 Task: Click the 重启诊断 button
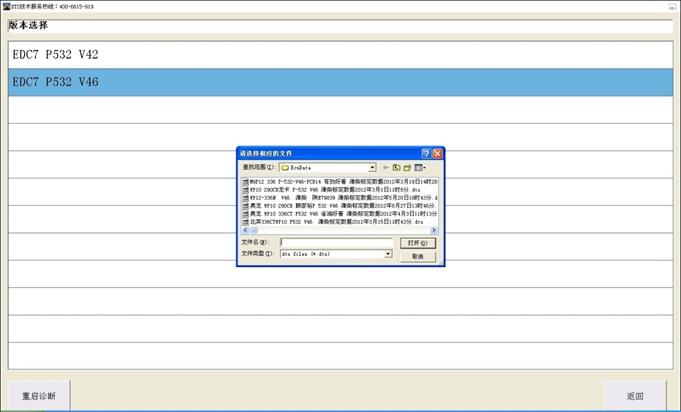[x=39, y=396]
